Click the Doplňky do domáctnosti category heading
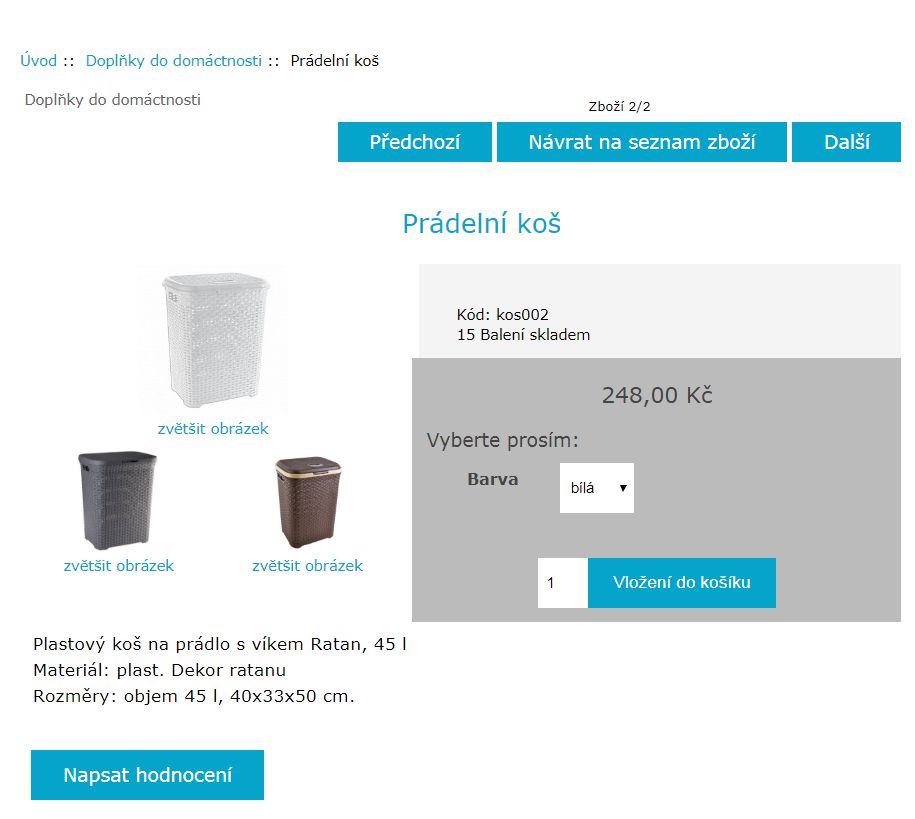The width and height of the screenshot is (915, 819). 113,100
